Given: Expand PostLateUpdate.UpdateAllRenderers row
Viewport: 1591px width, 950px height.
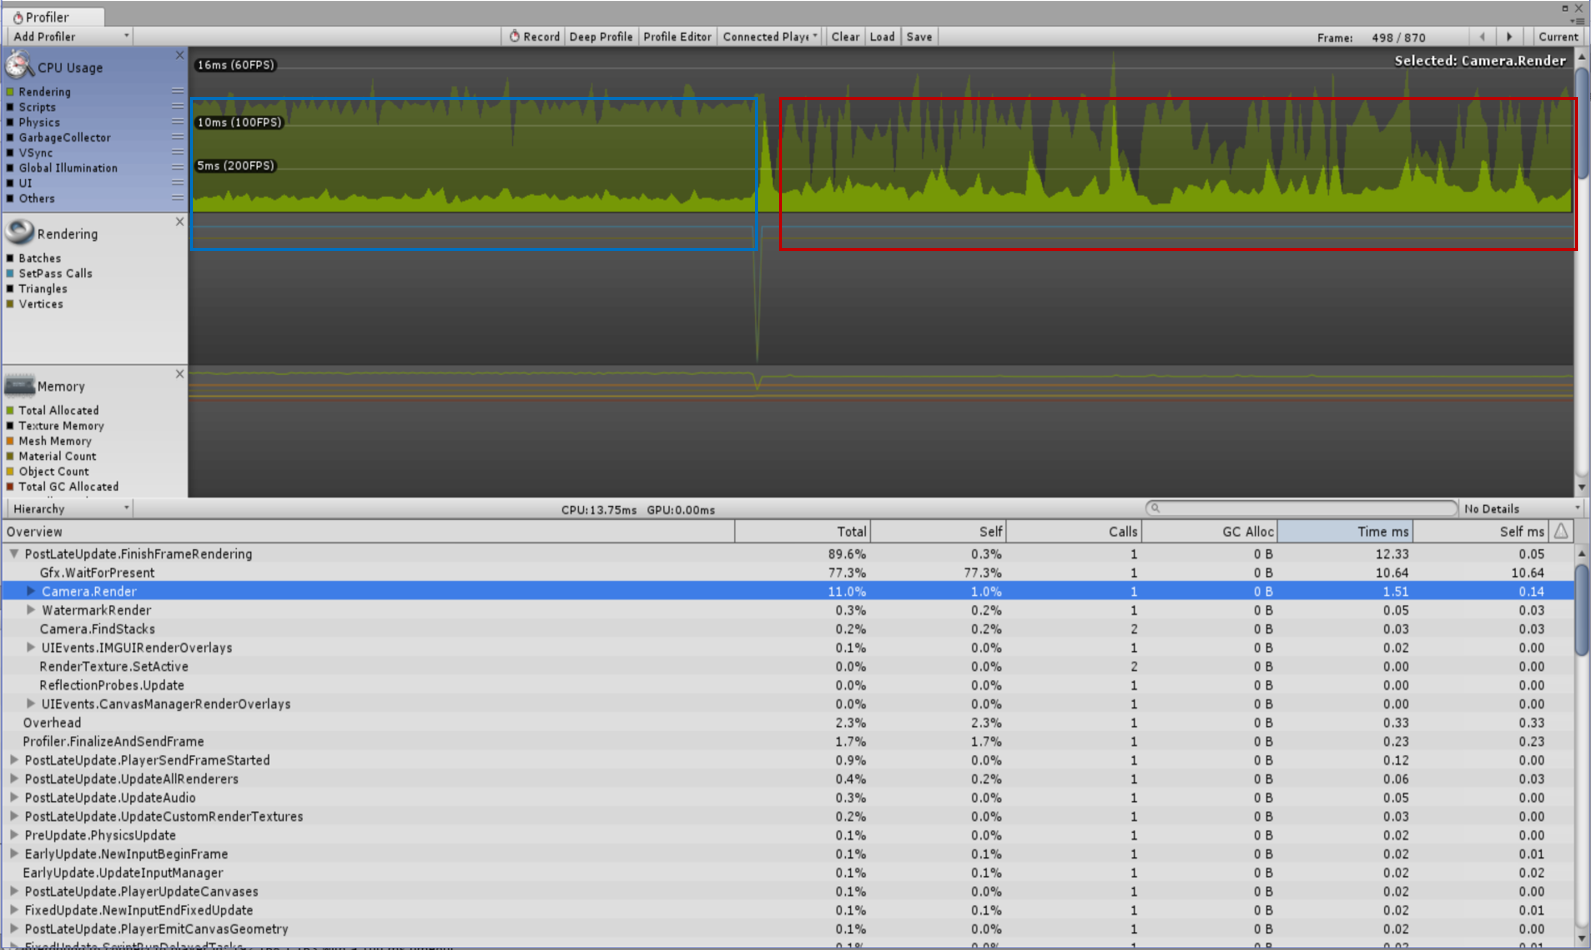Looking at the screenshot, I should [x=14, y=779].
